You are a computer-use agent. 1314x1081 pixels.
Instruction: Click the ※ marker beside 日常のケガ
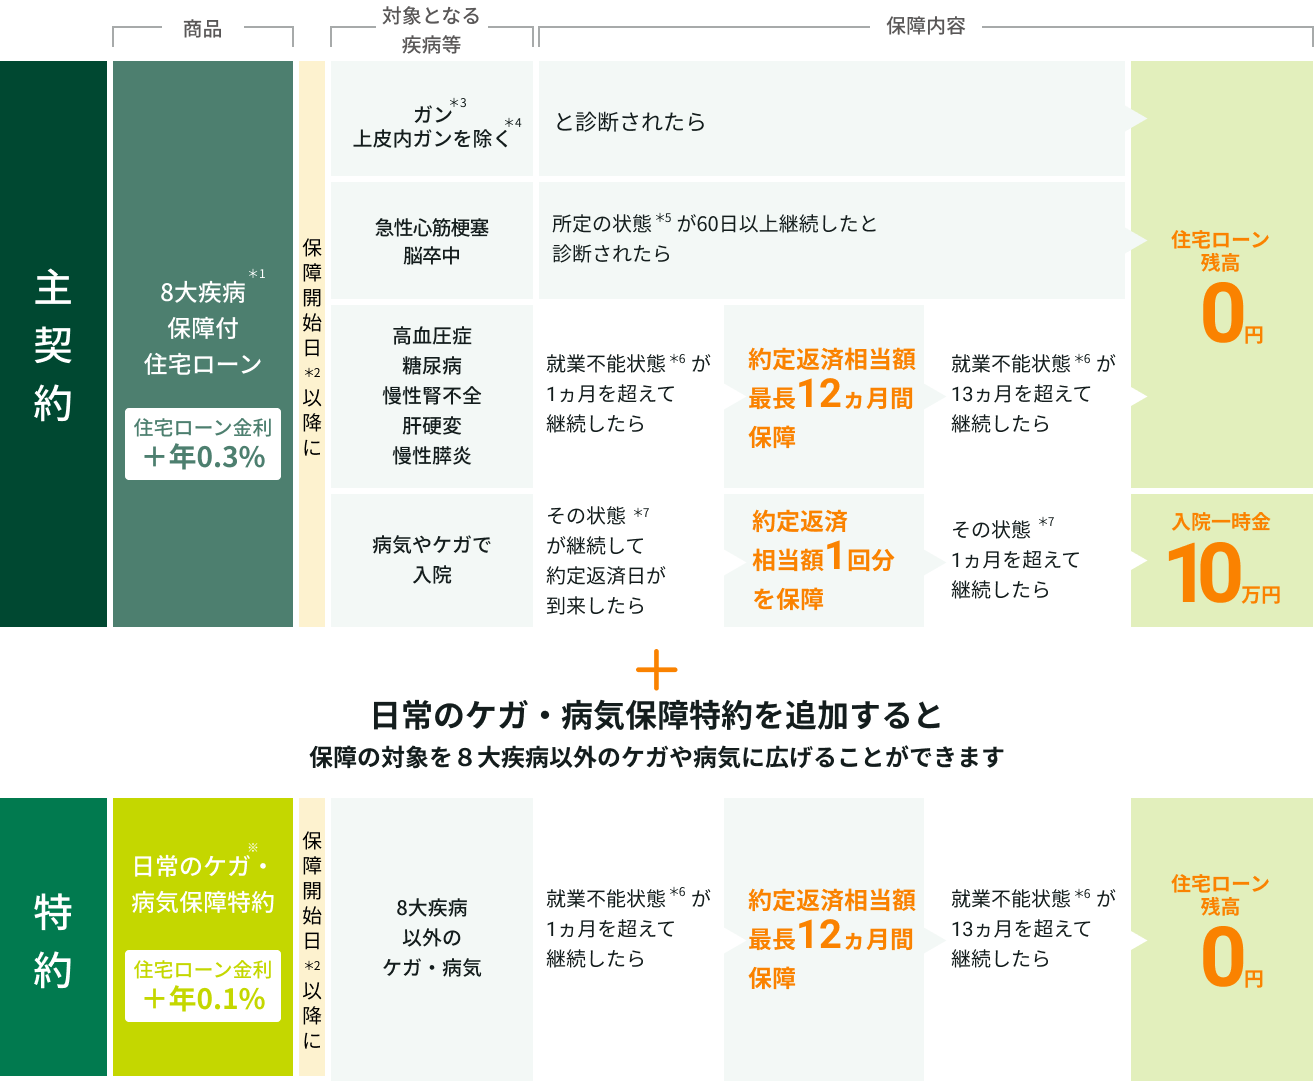point(253,847)
